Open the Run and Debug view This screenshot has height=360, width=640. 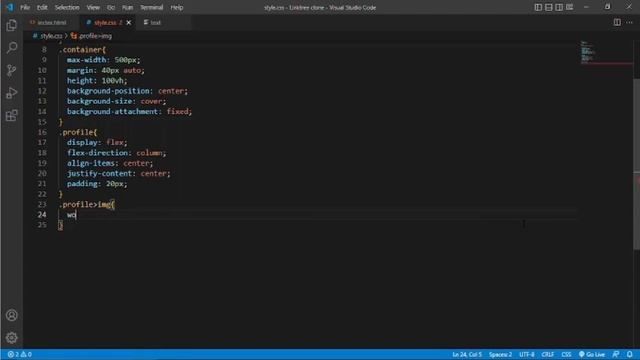pos(12,93)
